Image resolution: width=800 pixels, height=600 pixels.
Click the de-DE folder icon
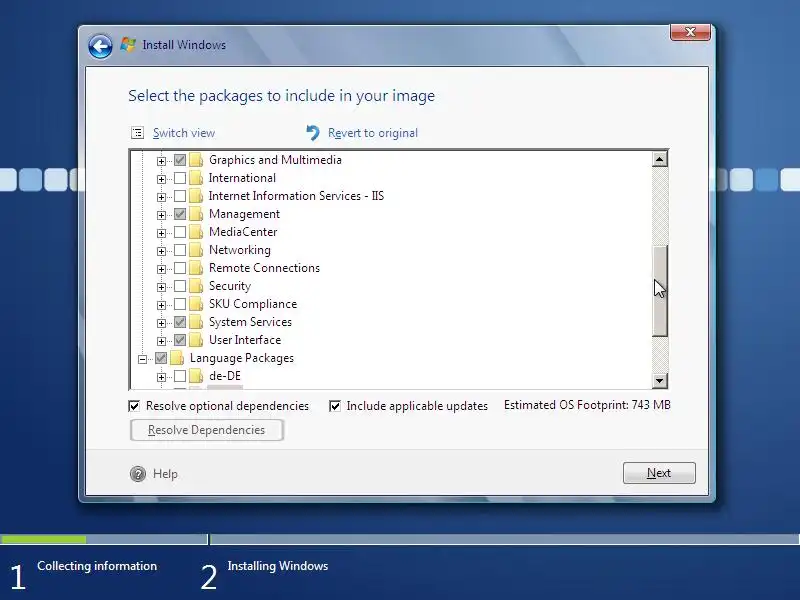pyautogui.click(x=196, y=376)
